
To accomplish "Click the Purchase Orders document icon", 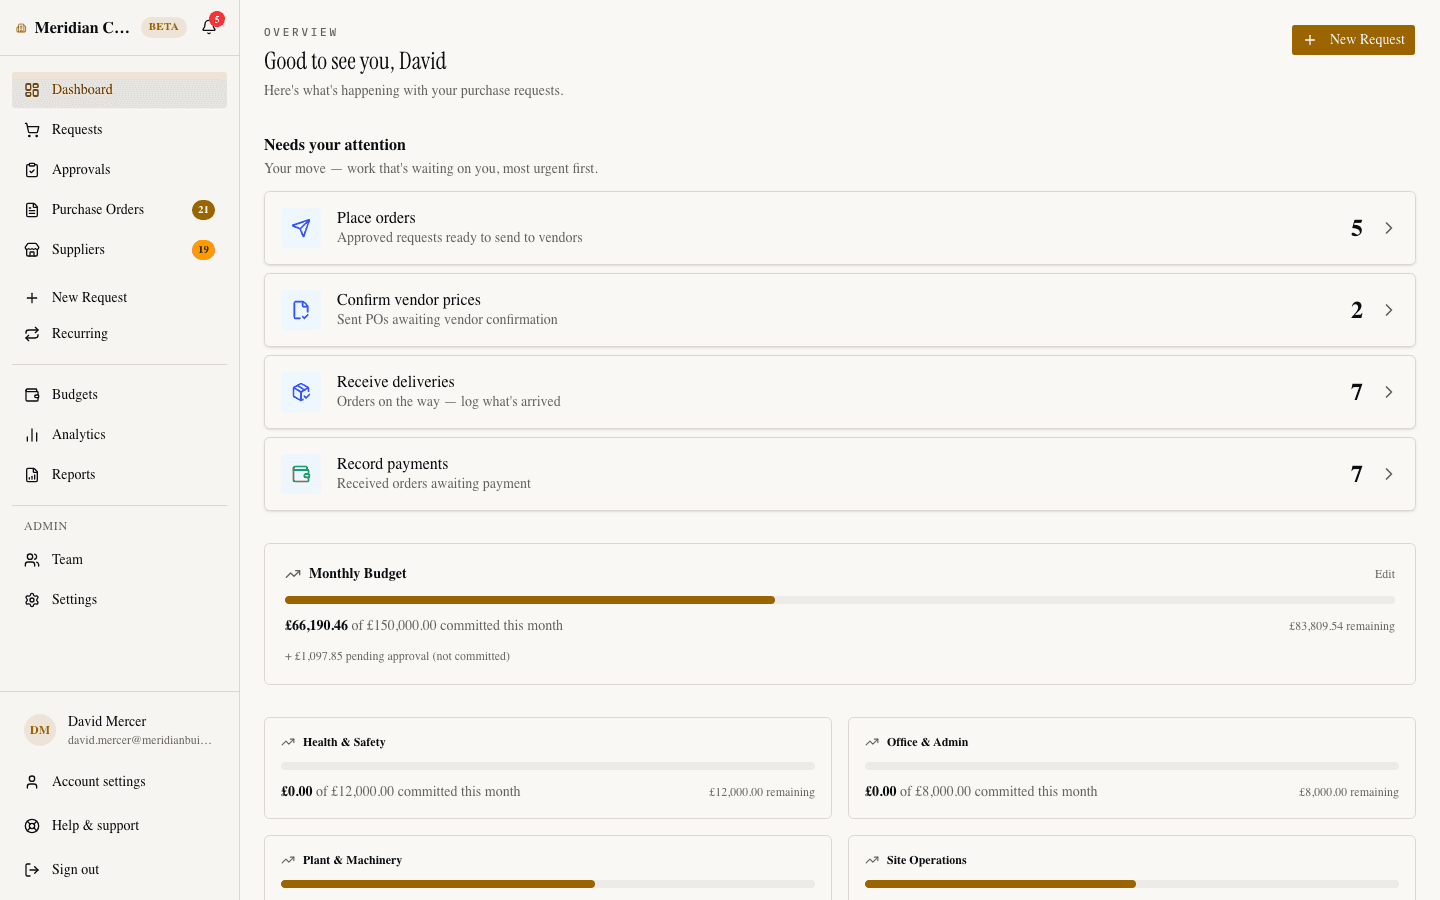I will point(32,210).
